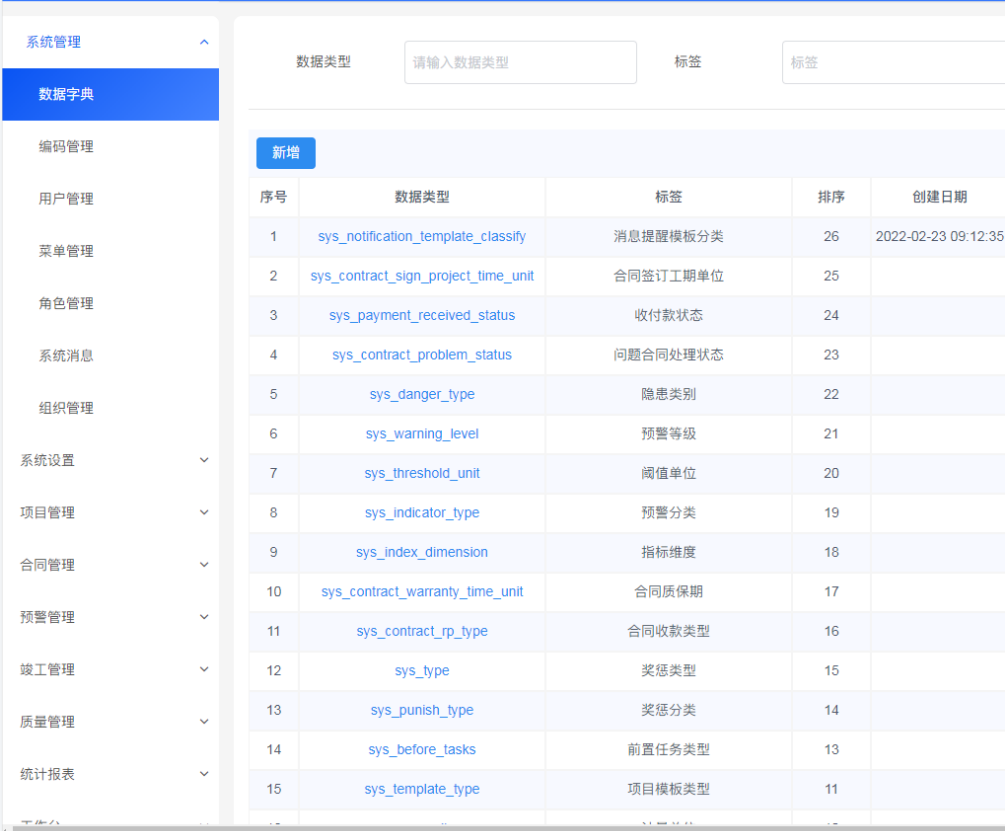Open sys_threshold_unit link
The height and width of the screenshot is (831, 1005).
422,473
